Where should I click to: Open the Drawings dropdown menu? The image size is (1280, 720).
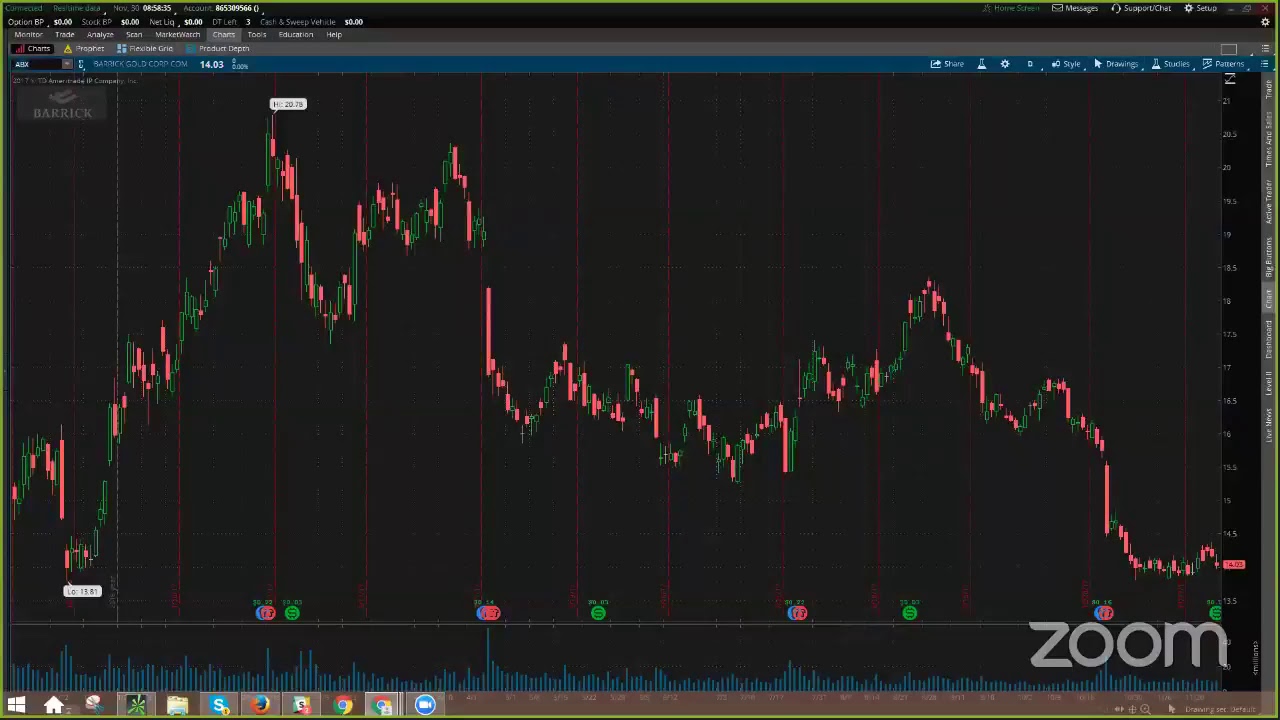coord(1116,64)
